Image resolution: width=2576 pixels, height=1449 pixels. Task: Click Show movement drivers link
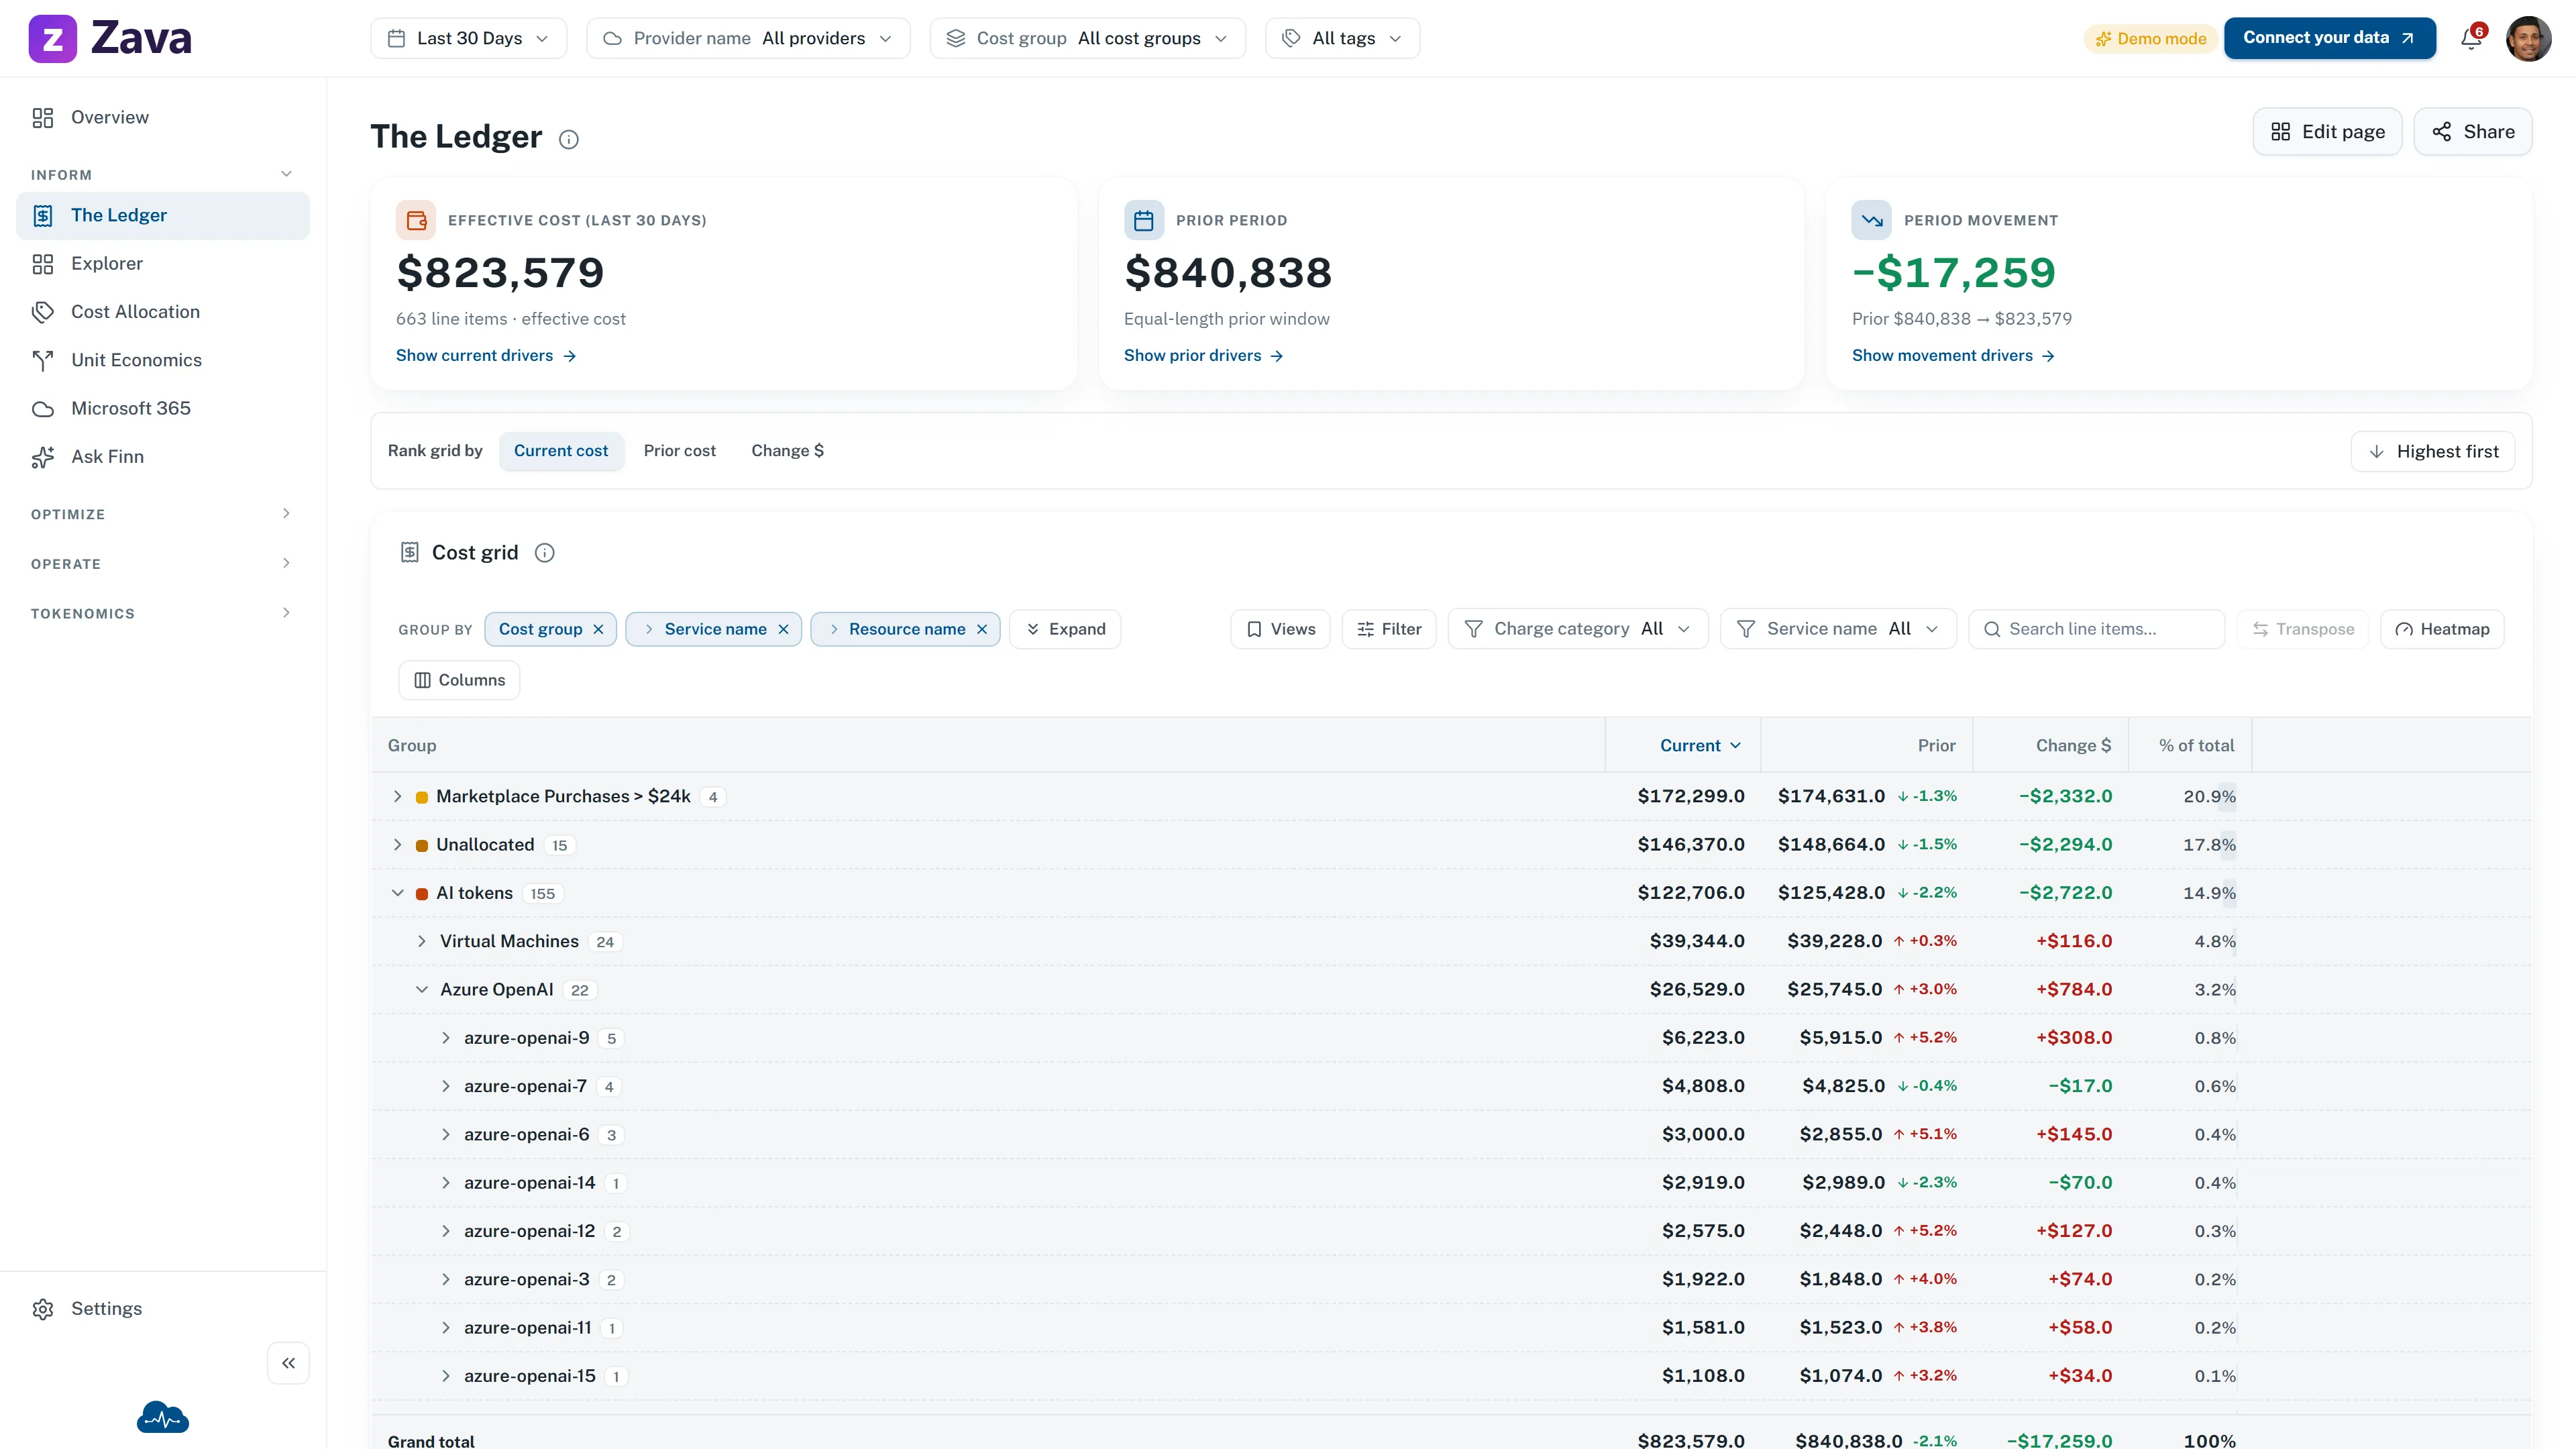1954,356
